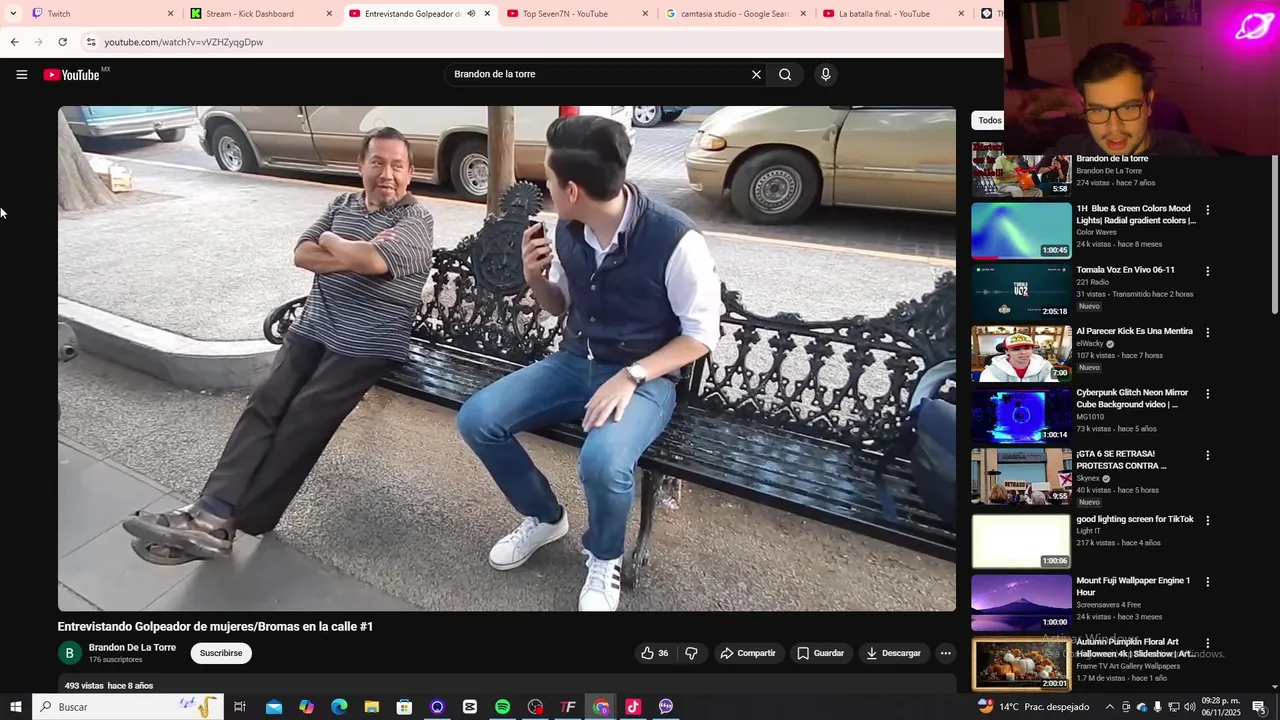
Task: Open options for 'Al Parecer Kick' video
Action: (x=1207, y=332)
